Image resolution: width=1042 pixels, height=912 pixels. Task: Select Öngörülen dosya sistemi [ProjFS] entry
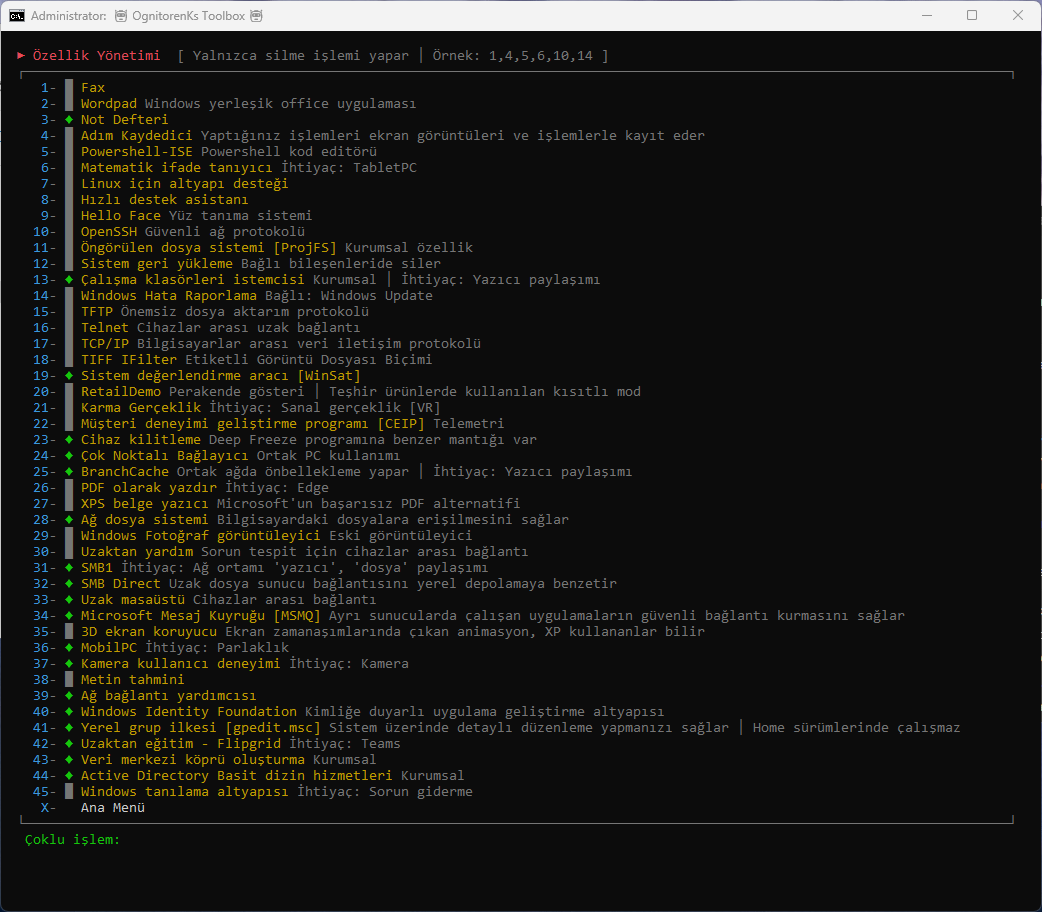pyautogui.click(x=209, y=247)
